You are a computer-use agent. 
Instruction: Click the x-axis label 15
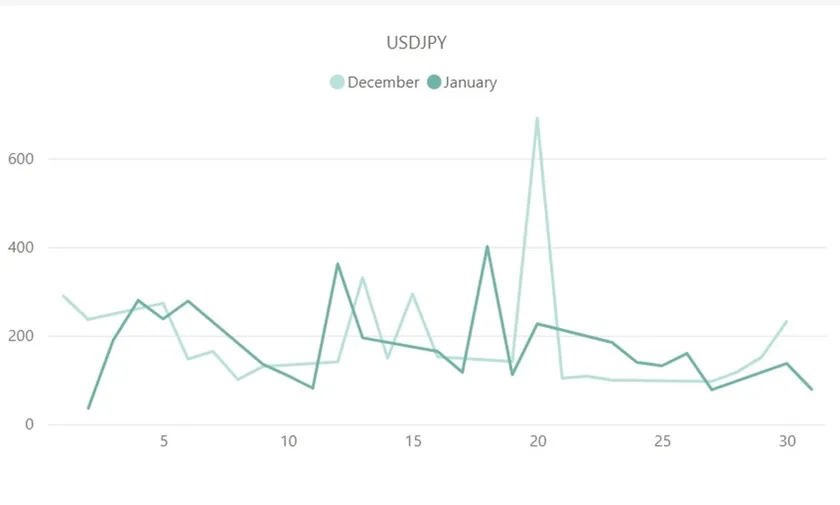pyautogui.click(x=412, y=442)
